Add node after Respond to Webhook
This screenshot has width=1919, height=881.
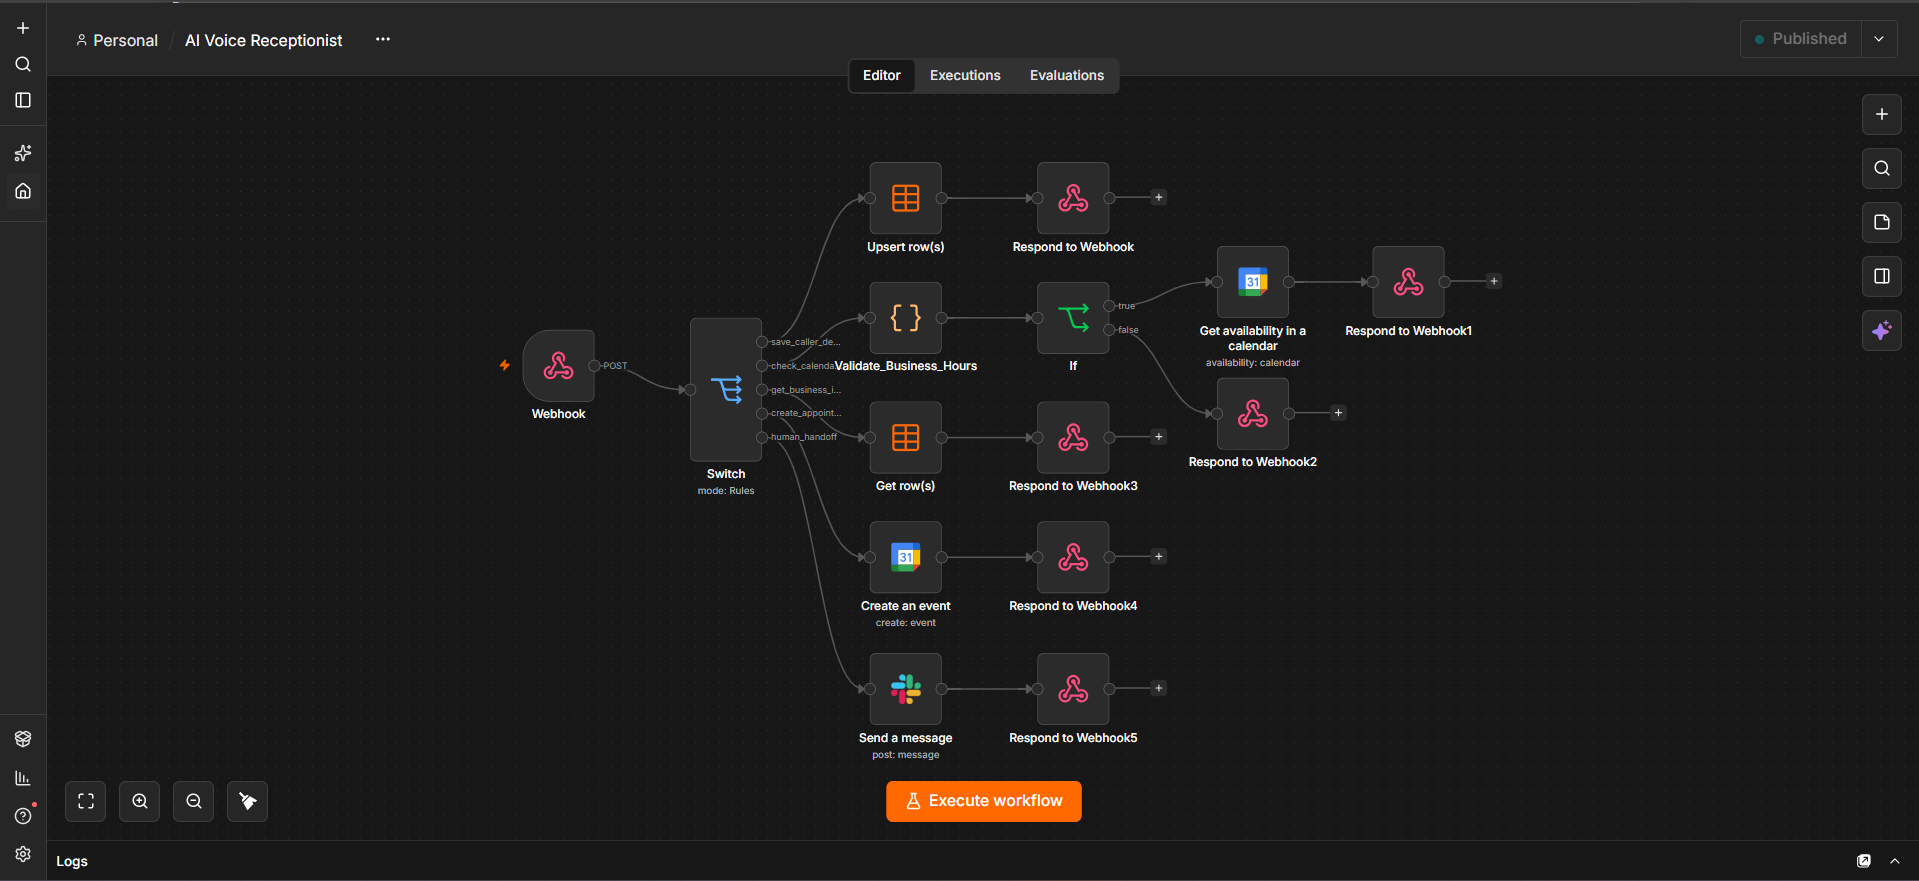[x=1159, y=198]
